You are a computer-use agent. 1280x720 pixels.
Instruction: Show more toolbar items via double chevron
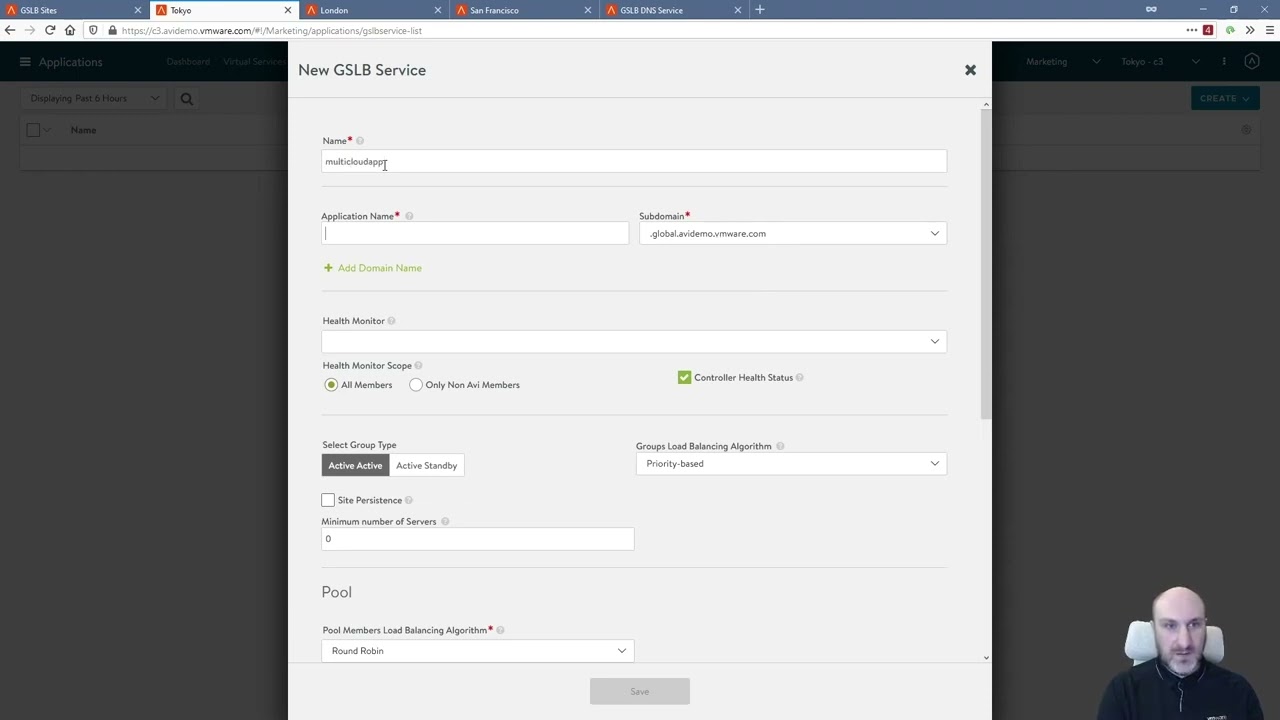point(1250,30)
